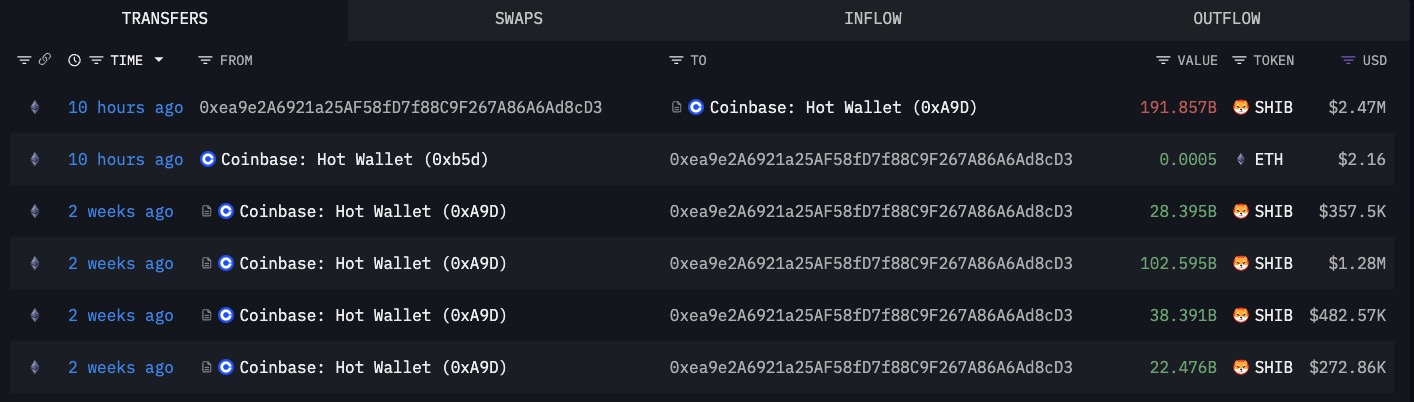Click contract document icon in 28.395B SHIB row
The width and height of the screenshot is (1414, 402).
(207, 212)
